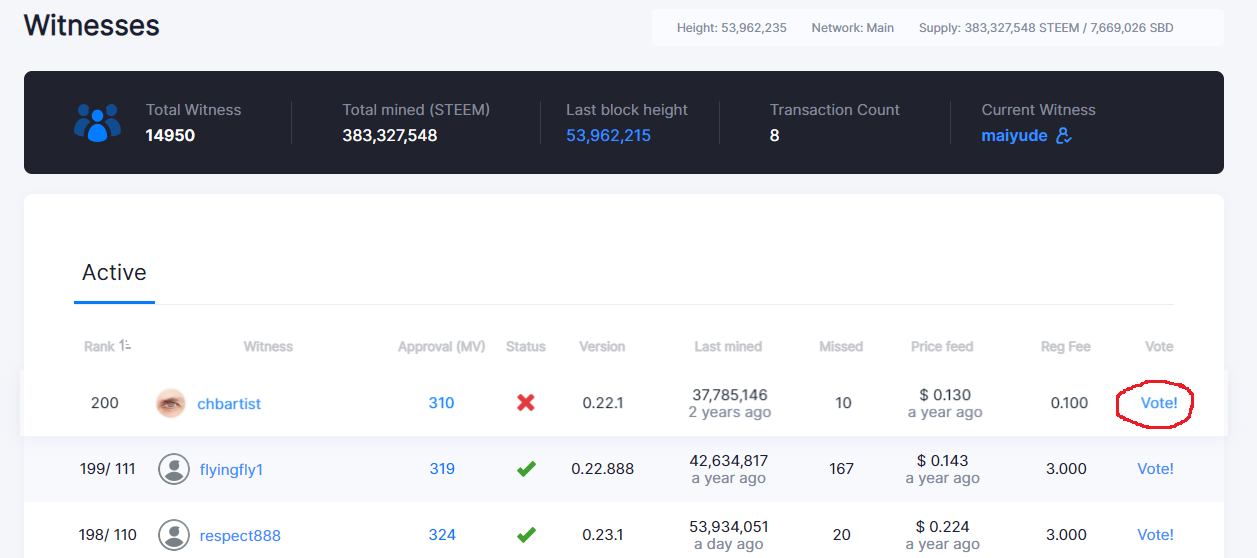Open last block height 53,962,215
The image size is (1257, 558).
(608, 135)
